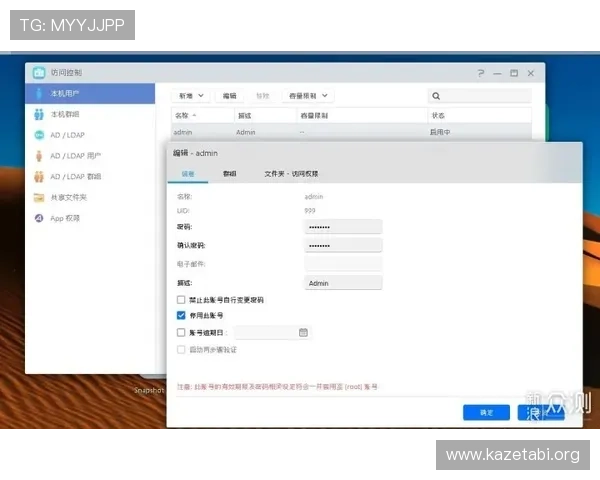This screenshot has height=480, width=600.
Task: Switch to folder access permissions tab
Action: coord(291,174)
